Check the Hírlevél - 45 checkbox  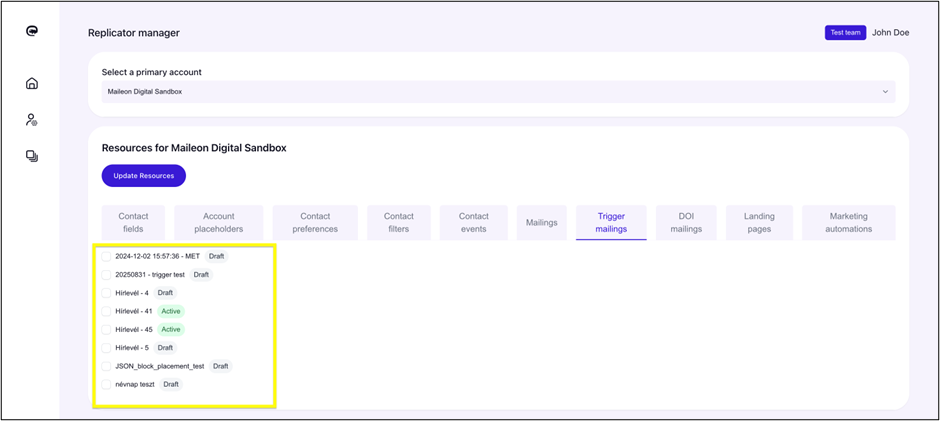[106, 329]
